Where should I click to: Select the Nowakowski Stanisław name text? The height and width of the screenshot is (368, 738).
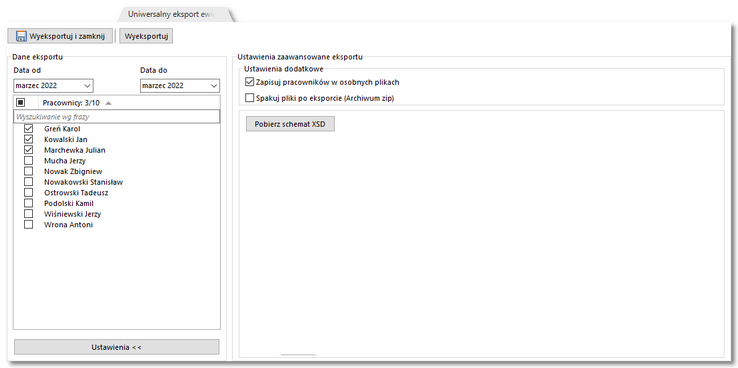[83, 182]
